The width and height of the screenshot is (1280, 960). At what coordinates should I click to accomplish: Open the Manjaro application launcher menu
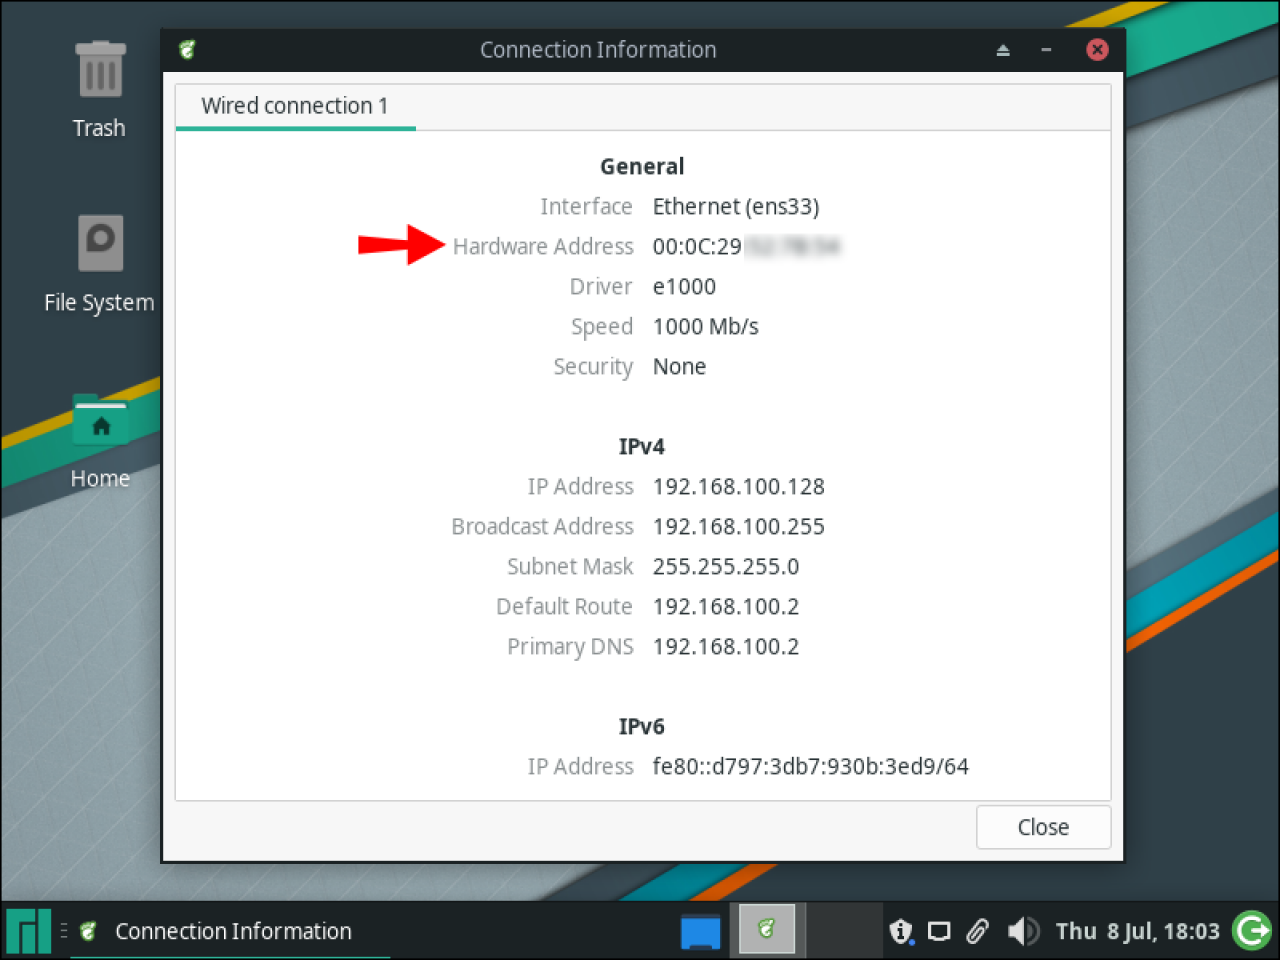tap(27, 930)
